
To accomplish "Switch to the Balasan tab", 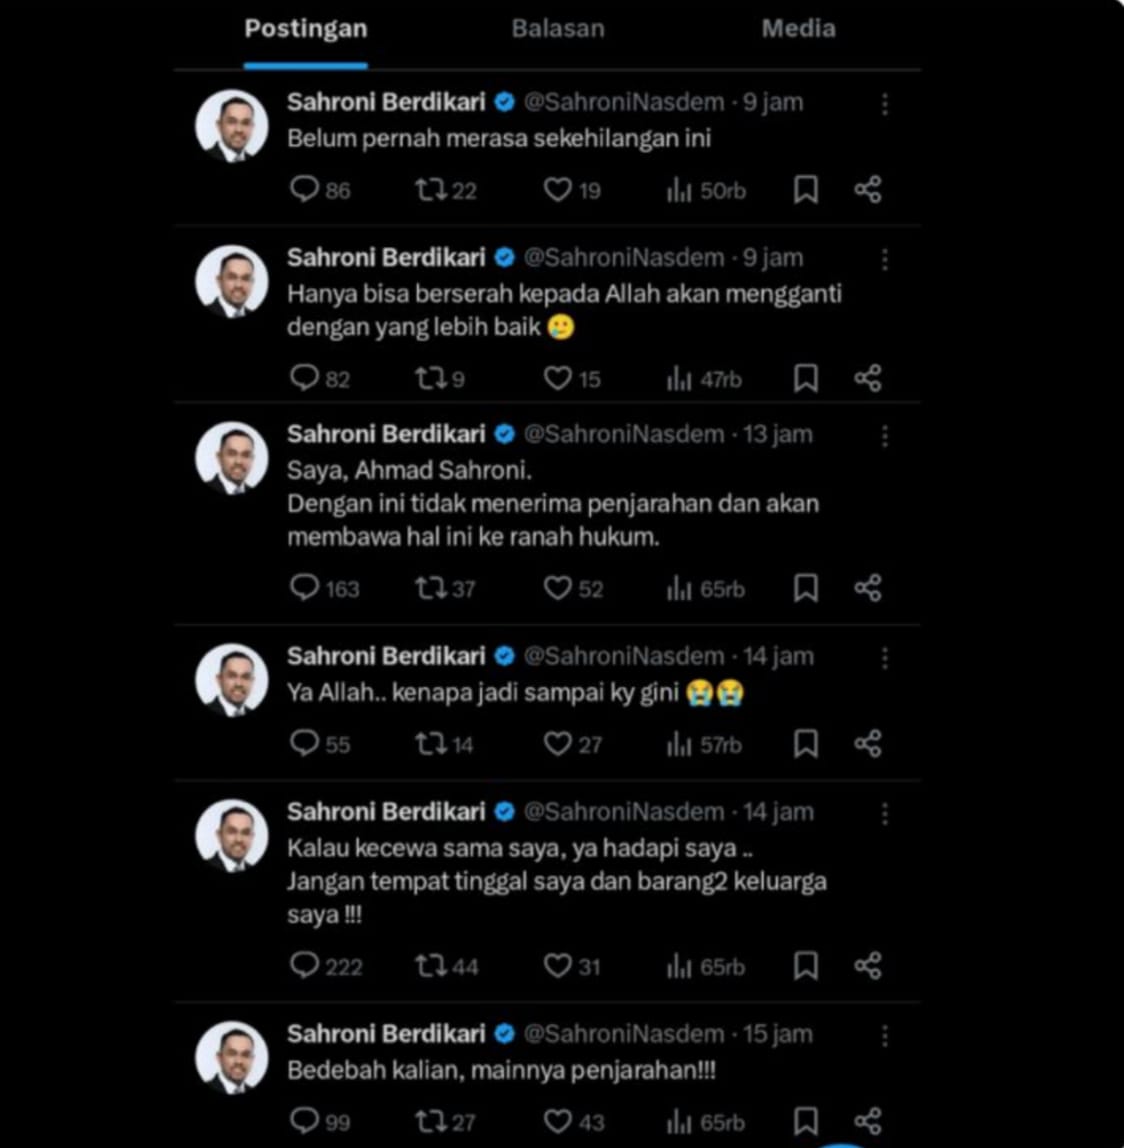I will point(558,29).
